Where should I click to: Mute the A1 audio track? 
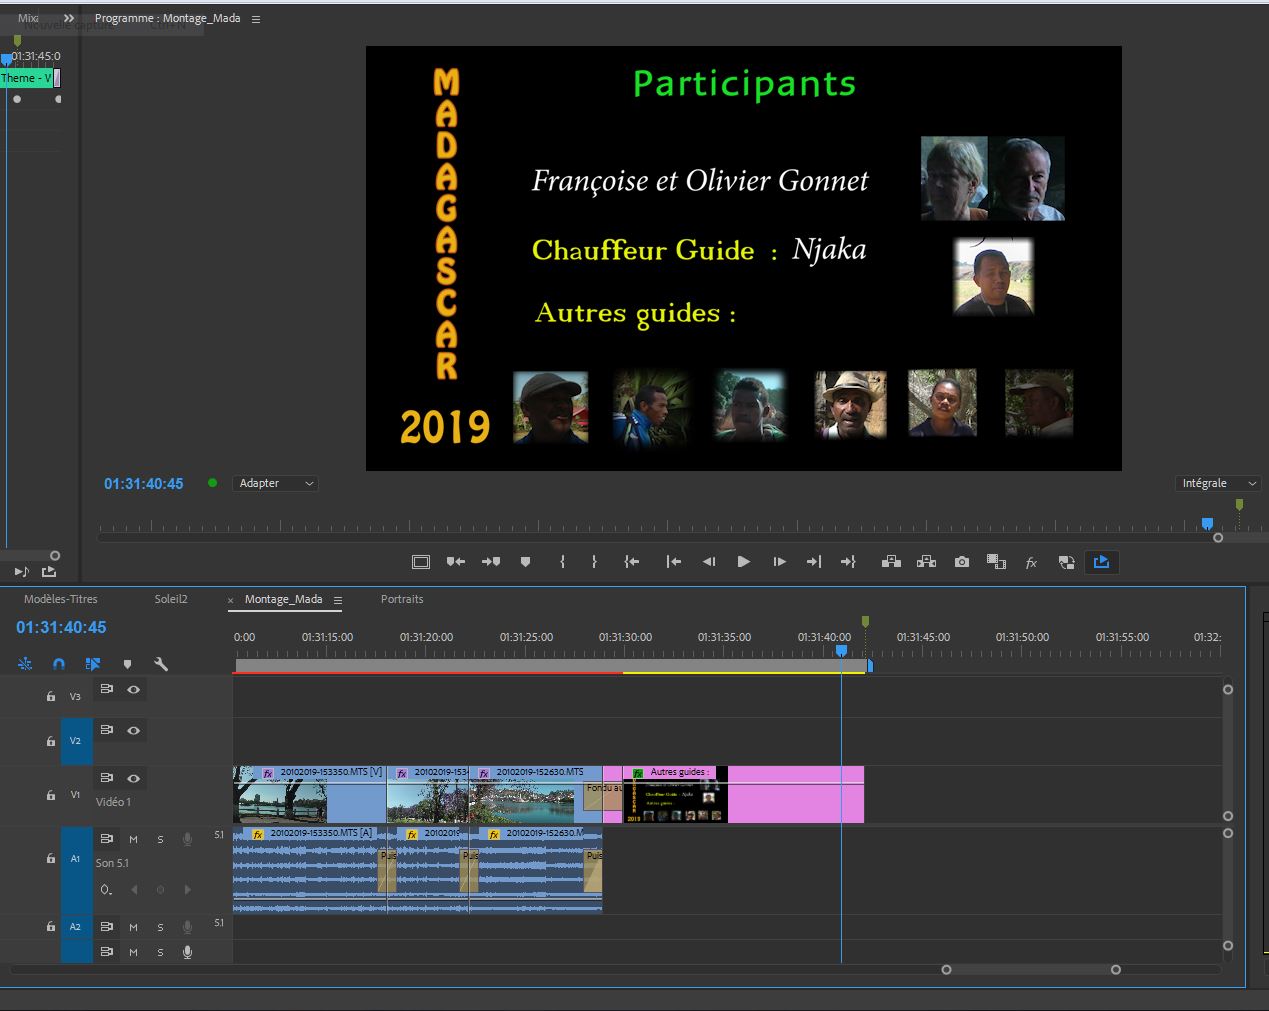(x=133, y=840)
